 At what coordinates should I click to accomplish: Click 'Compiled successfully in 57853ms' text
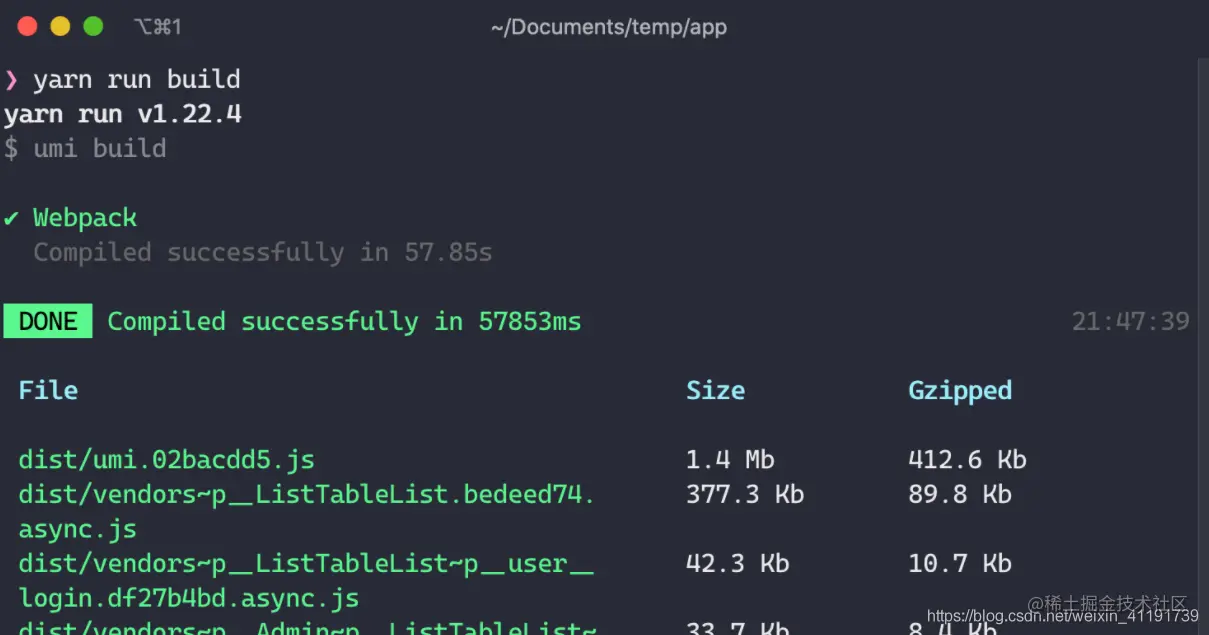pos(344,321)
